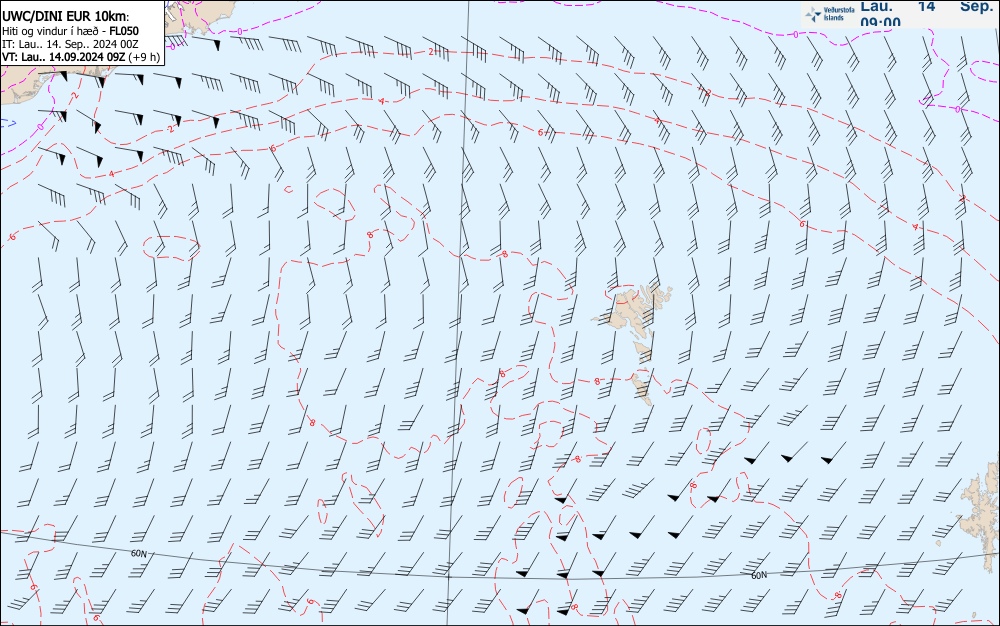Click the "VT: Lau.. 14.09.2024 09Z (+9 h)" line
1000x626 pixels.
pyautogui.click(x=81, y=57)
